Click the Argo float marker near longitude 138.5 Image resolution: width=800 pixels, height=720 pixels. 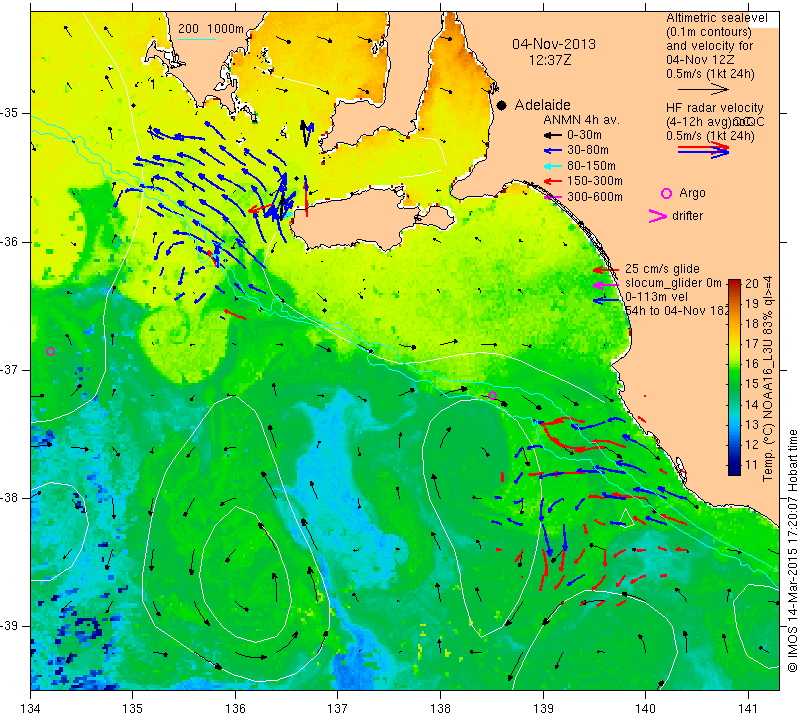click(492, 395)
